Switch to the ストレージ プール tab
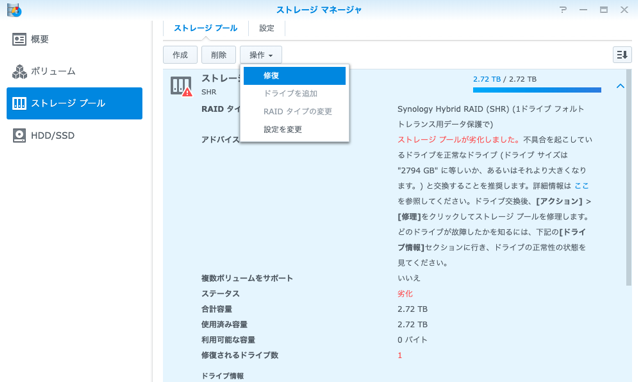 205,28
